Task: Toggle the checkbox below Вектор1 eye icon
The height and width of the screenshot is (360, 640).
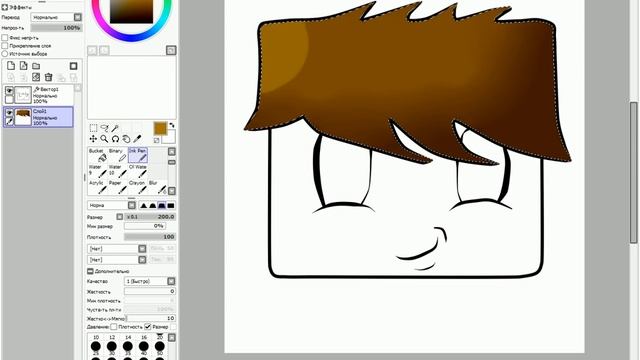Action: (9, 99)
